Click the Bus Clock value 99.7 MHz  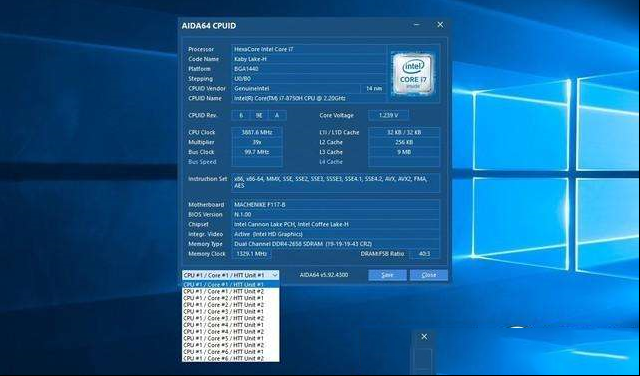[257, 152]
